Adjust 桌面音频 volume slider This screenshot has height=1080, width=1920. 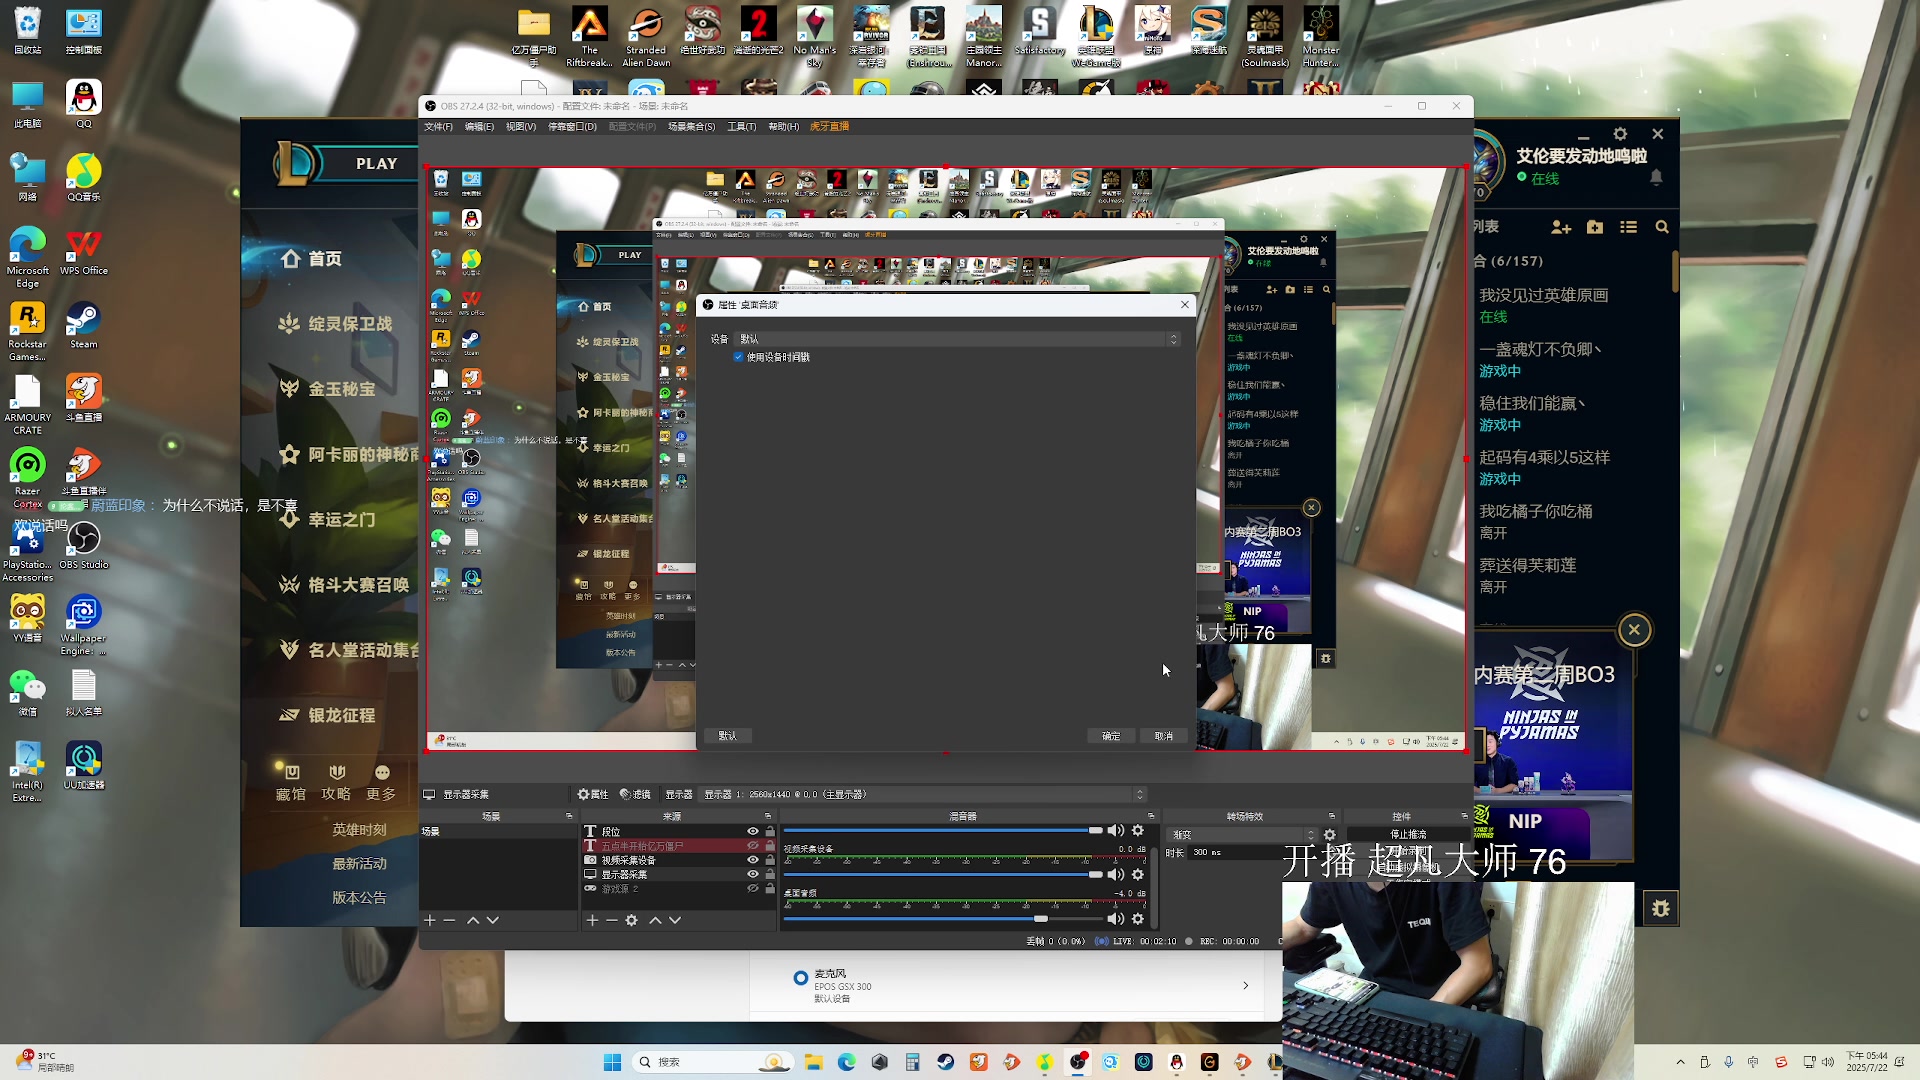point(944,918)
